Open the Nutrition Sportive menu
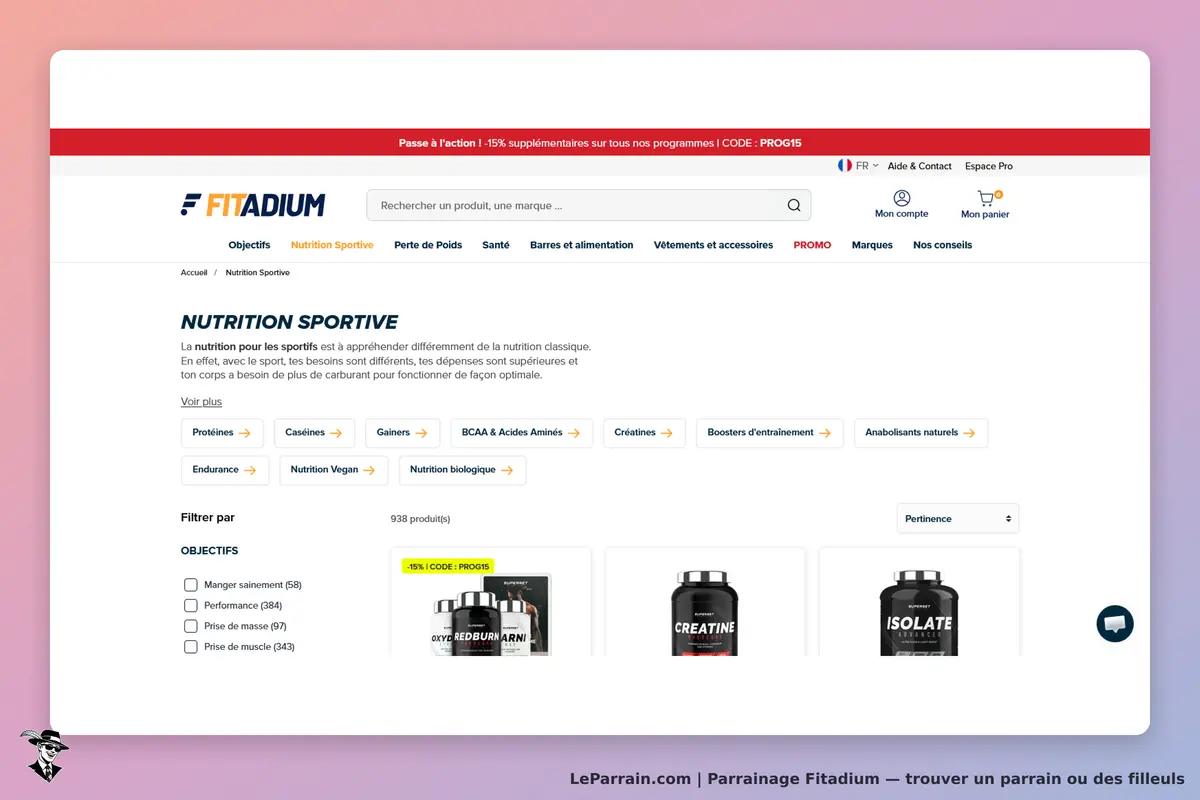The image size is (1200, 800). click(x=332, y=245)
